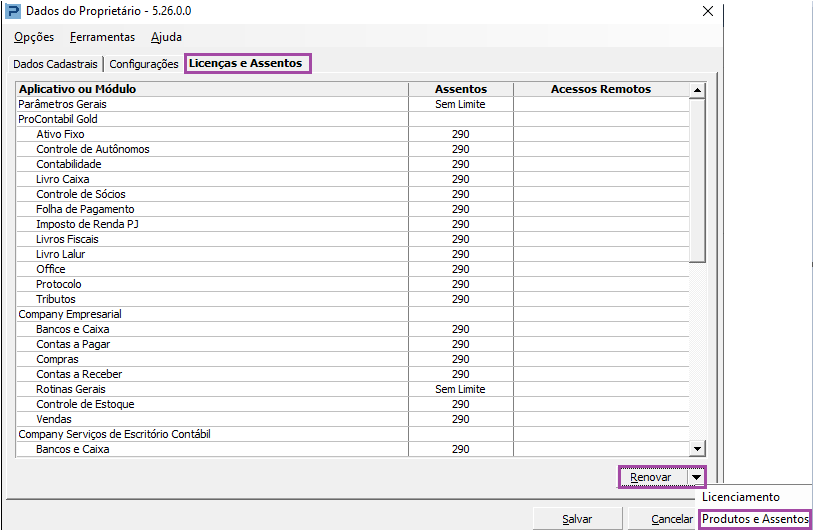Select the Ativo Fixo module row
The width and height of the screenshot is (814, 531).
(x=352, y=134)
